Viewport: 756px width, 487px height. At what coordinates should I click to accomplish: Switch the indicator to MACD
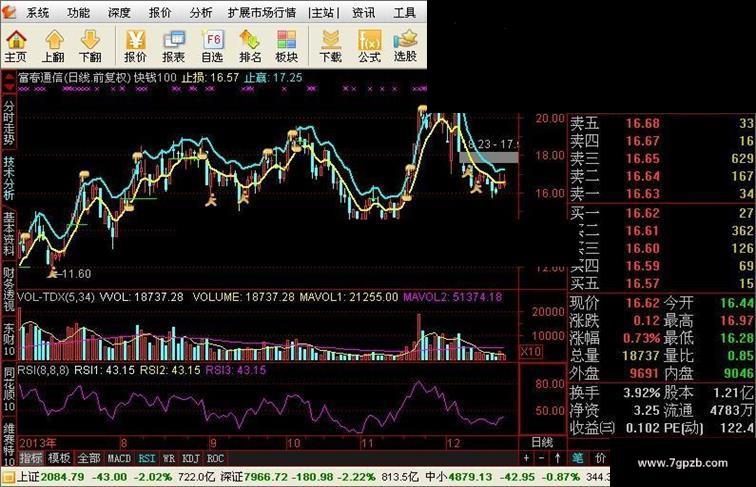(x=119, y=458)
